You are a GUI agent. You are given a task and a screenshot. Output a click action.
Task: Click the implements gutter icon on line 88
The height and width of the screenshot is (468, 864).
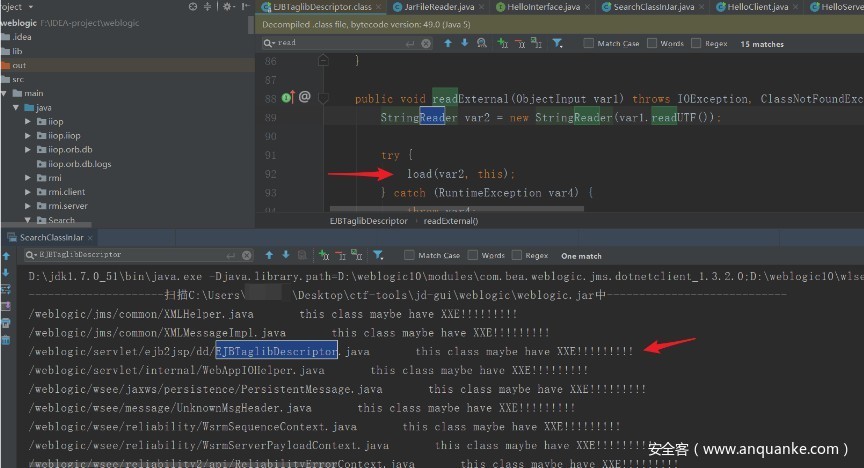[287, 98]
